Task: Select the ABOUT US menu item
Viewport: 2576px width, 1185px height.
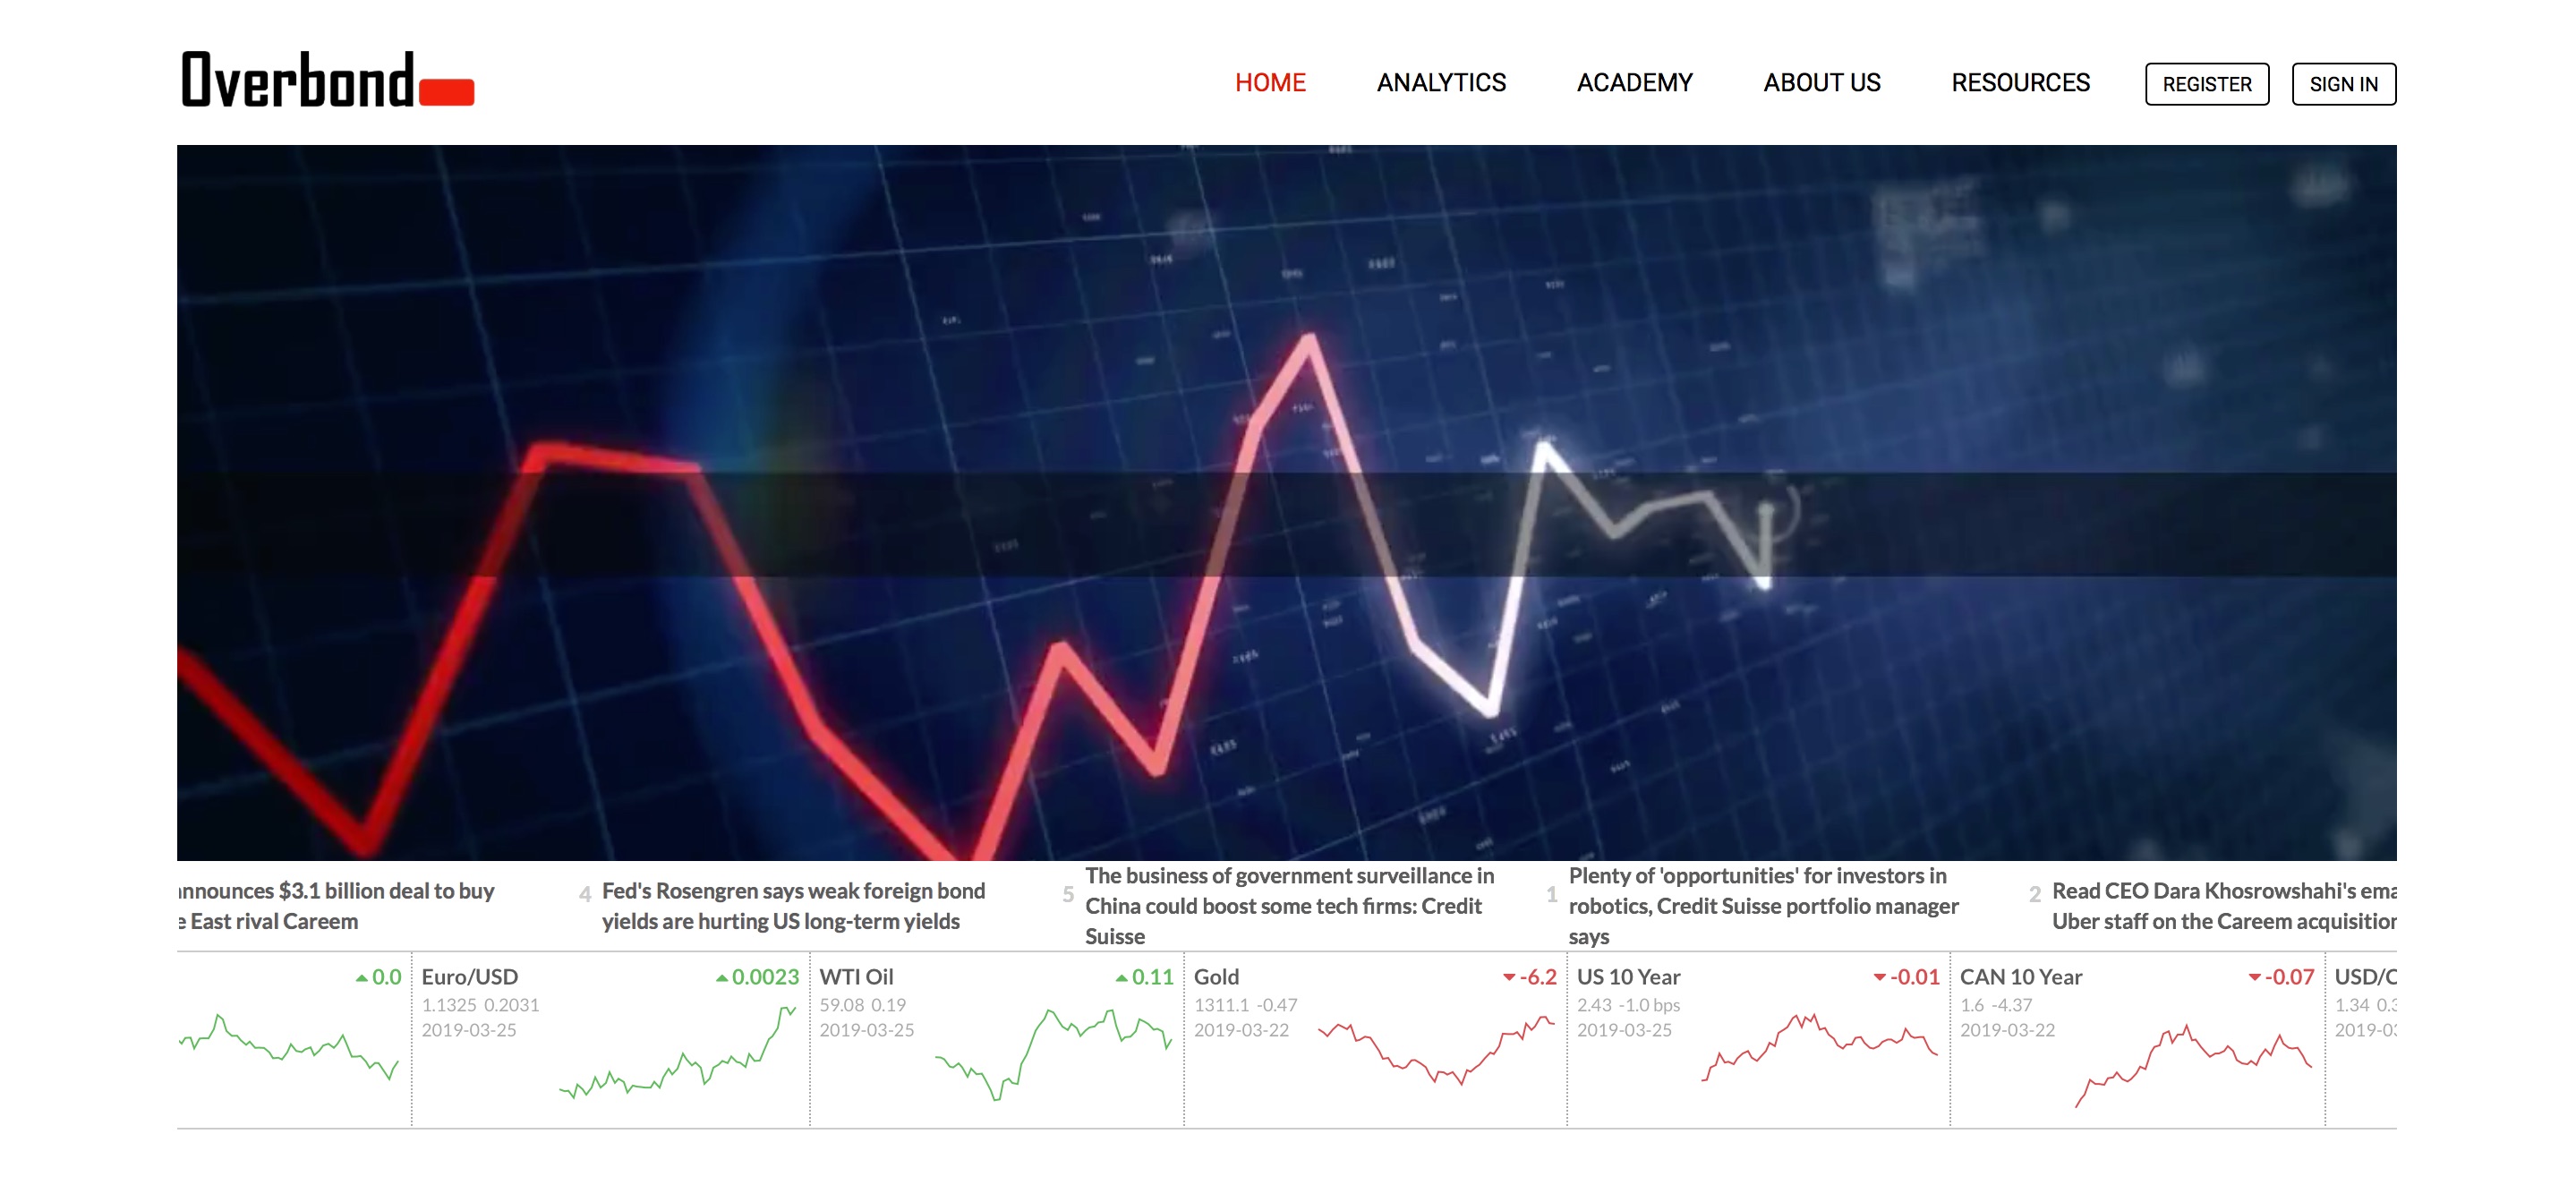Action: (1822, 82)
